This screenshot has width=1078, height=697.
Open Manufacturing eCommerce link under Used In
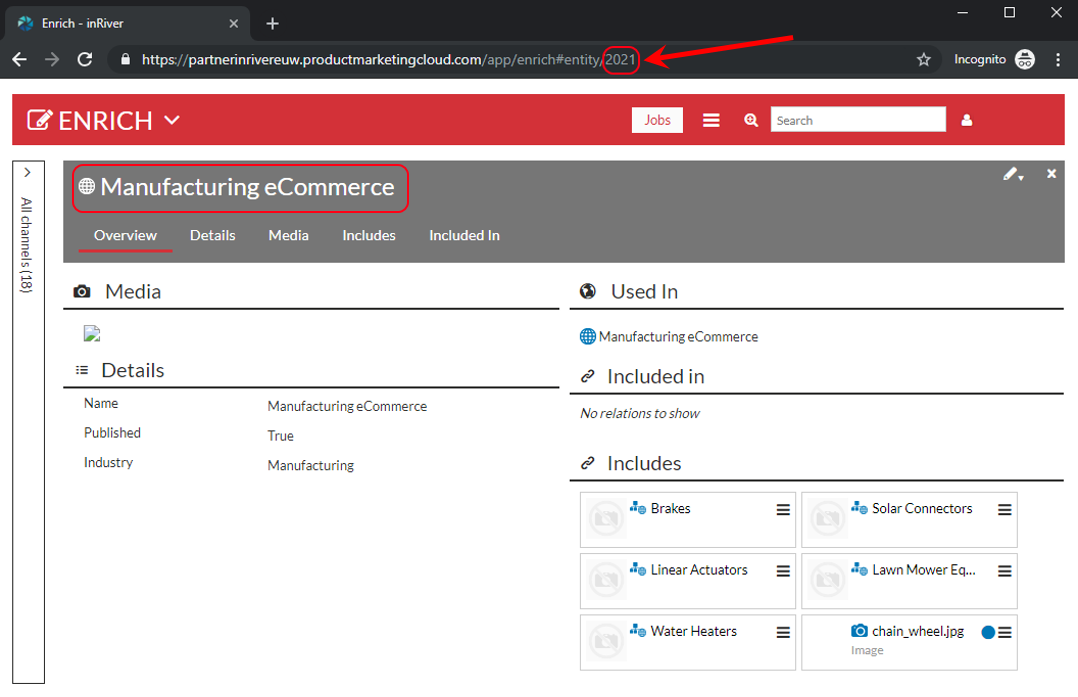pos(678,336)
